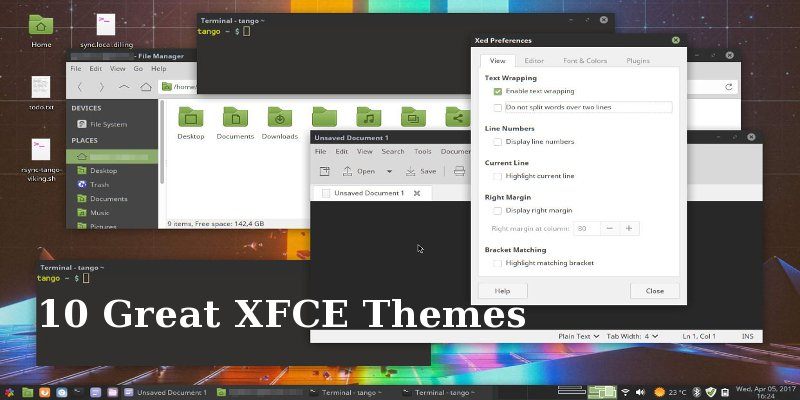The height and width of the screenshot is (400, 800).
Task: Increase right margin column with plus
Action: coord(629,229)
